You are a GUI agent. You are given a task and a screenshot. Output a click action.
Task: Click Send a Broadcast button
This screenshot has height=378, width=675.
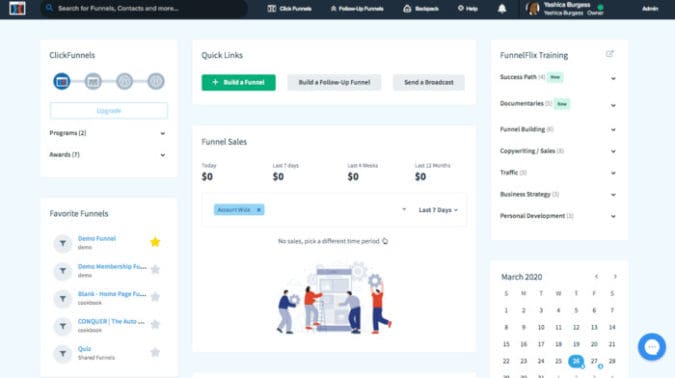429,82
